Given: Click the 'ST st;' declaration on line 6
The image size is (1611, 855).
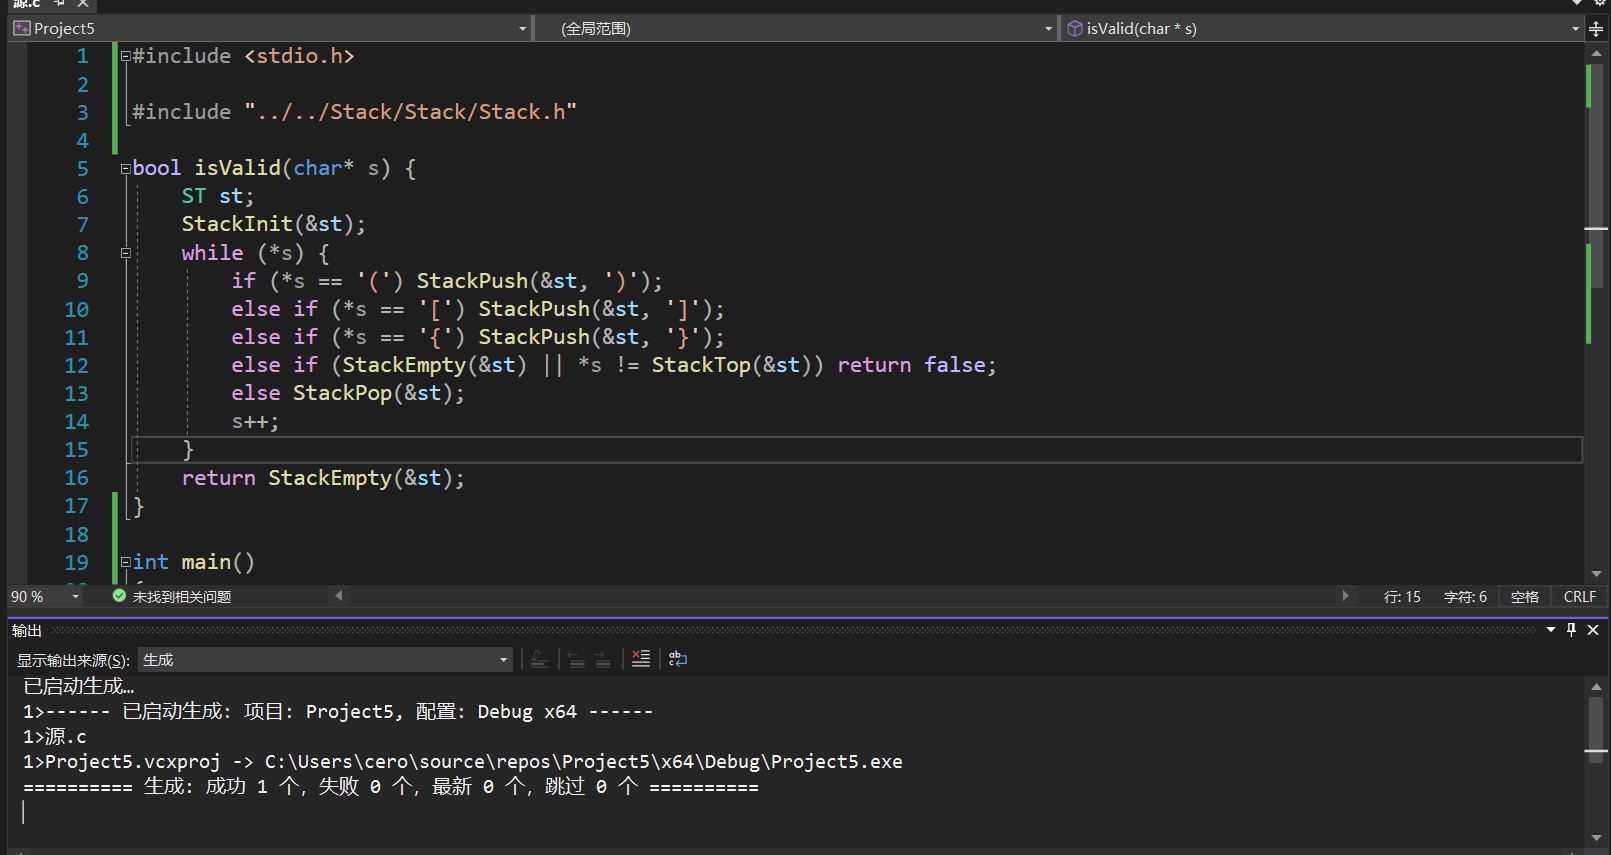Looking at the screenshot, I should (x=217, y=196).
